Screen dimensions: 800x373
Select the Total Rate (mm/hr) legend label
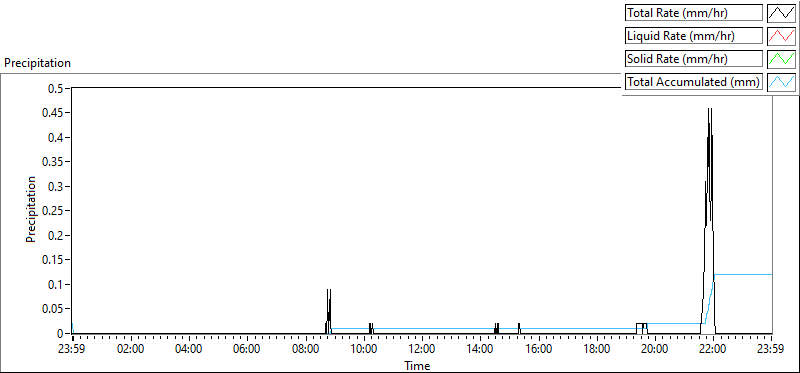[694, 13]
